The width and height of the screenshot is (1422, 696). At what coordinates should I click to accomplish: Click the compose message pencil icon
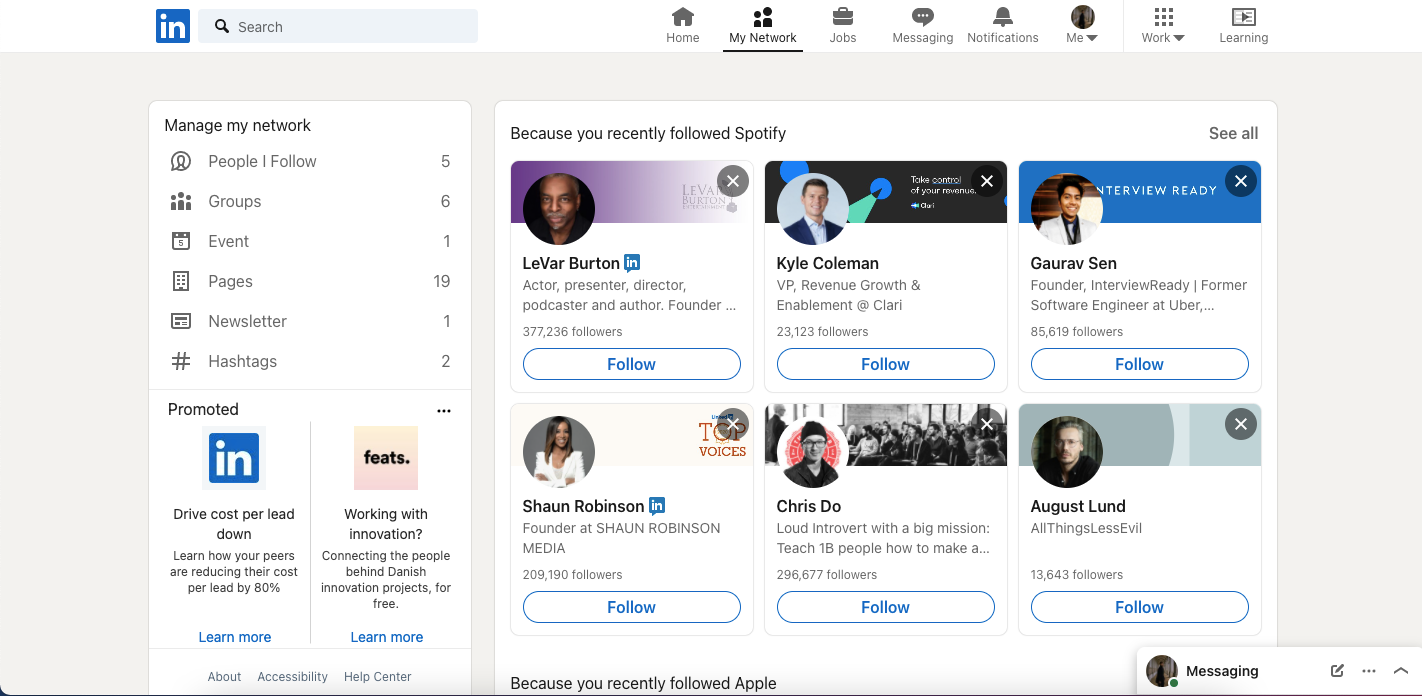(1337, 671)
